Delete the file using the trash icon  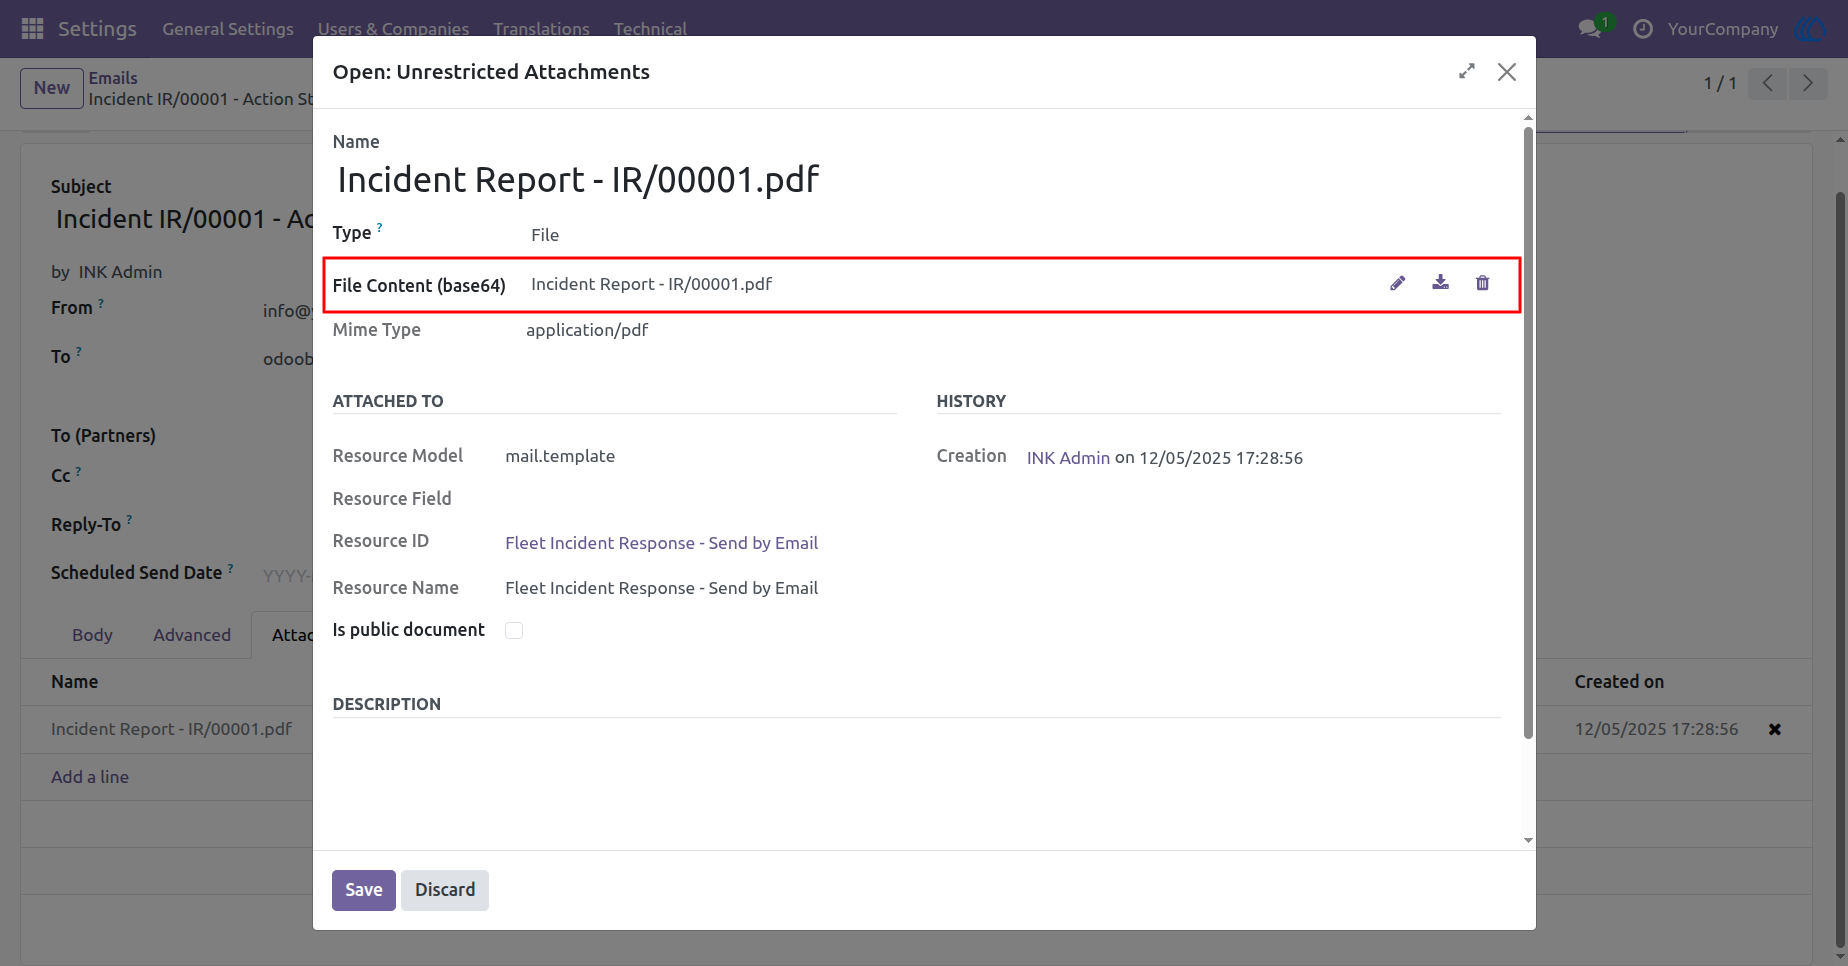pos(1482,283)
